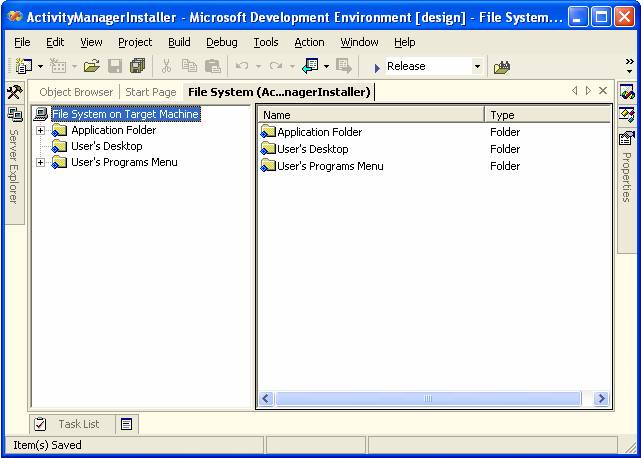Click the icon right of the Release combo box
Image resolution: width=641 pixels, height=458 pixels.
(x=502, y=67)
